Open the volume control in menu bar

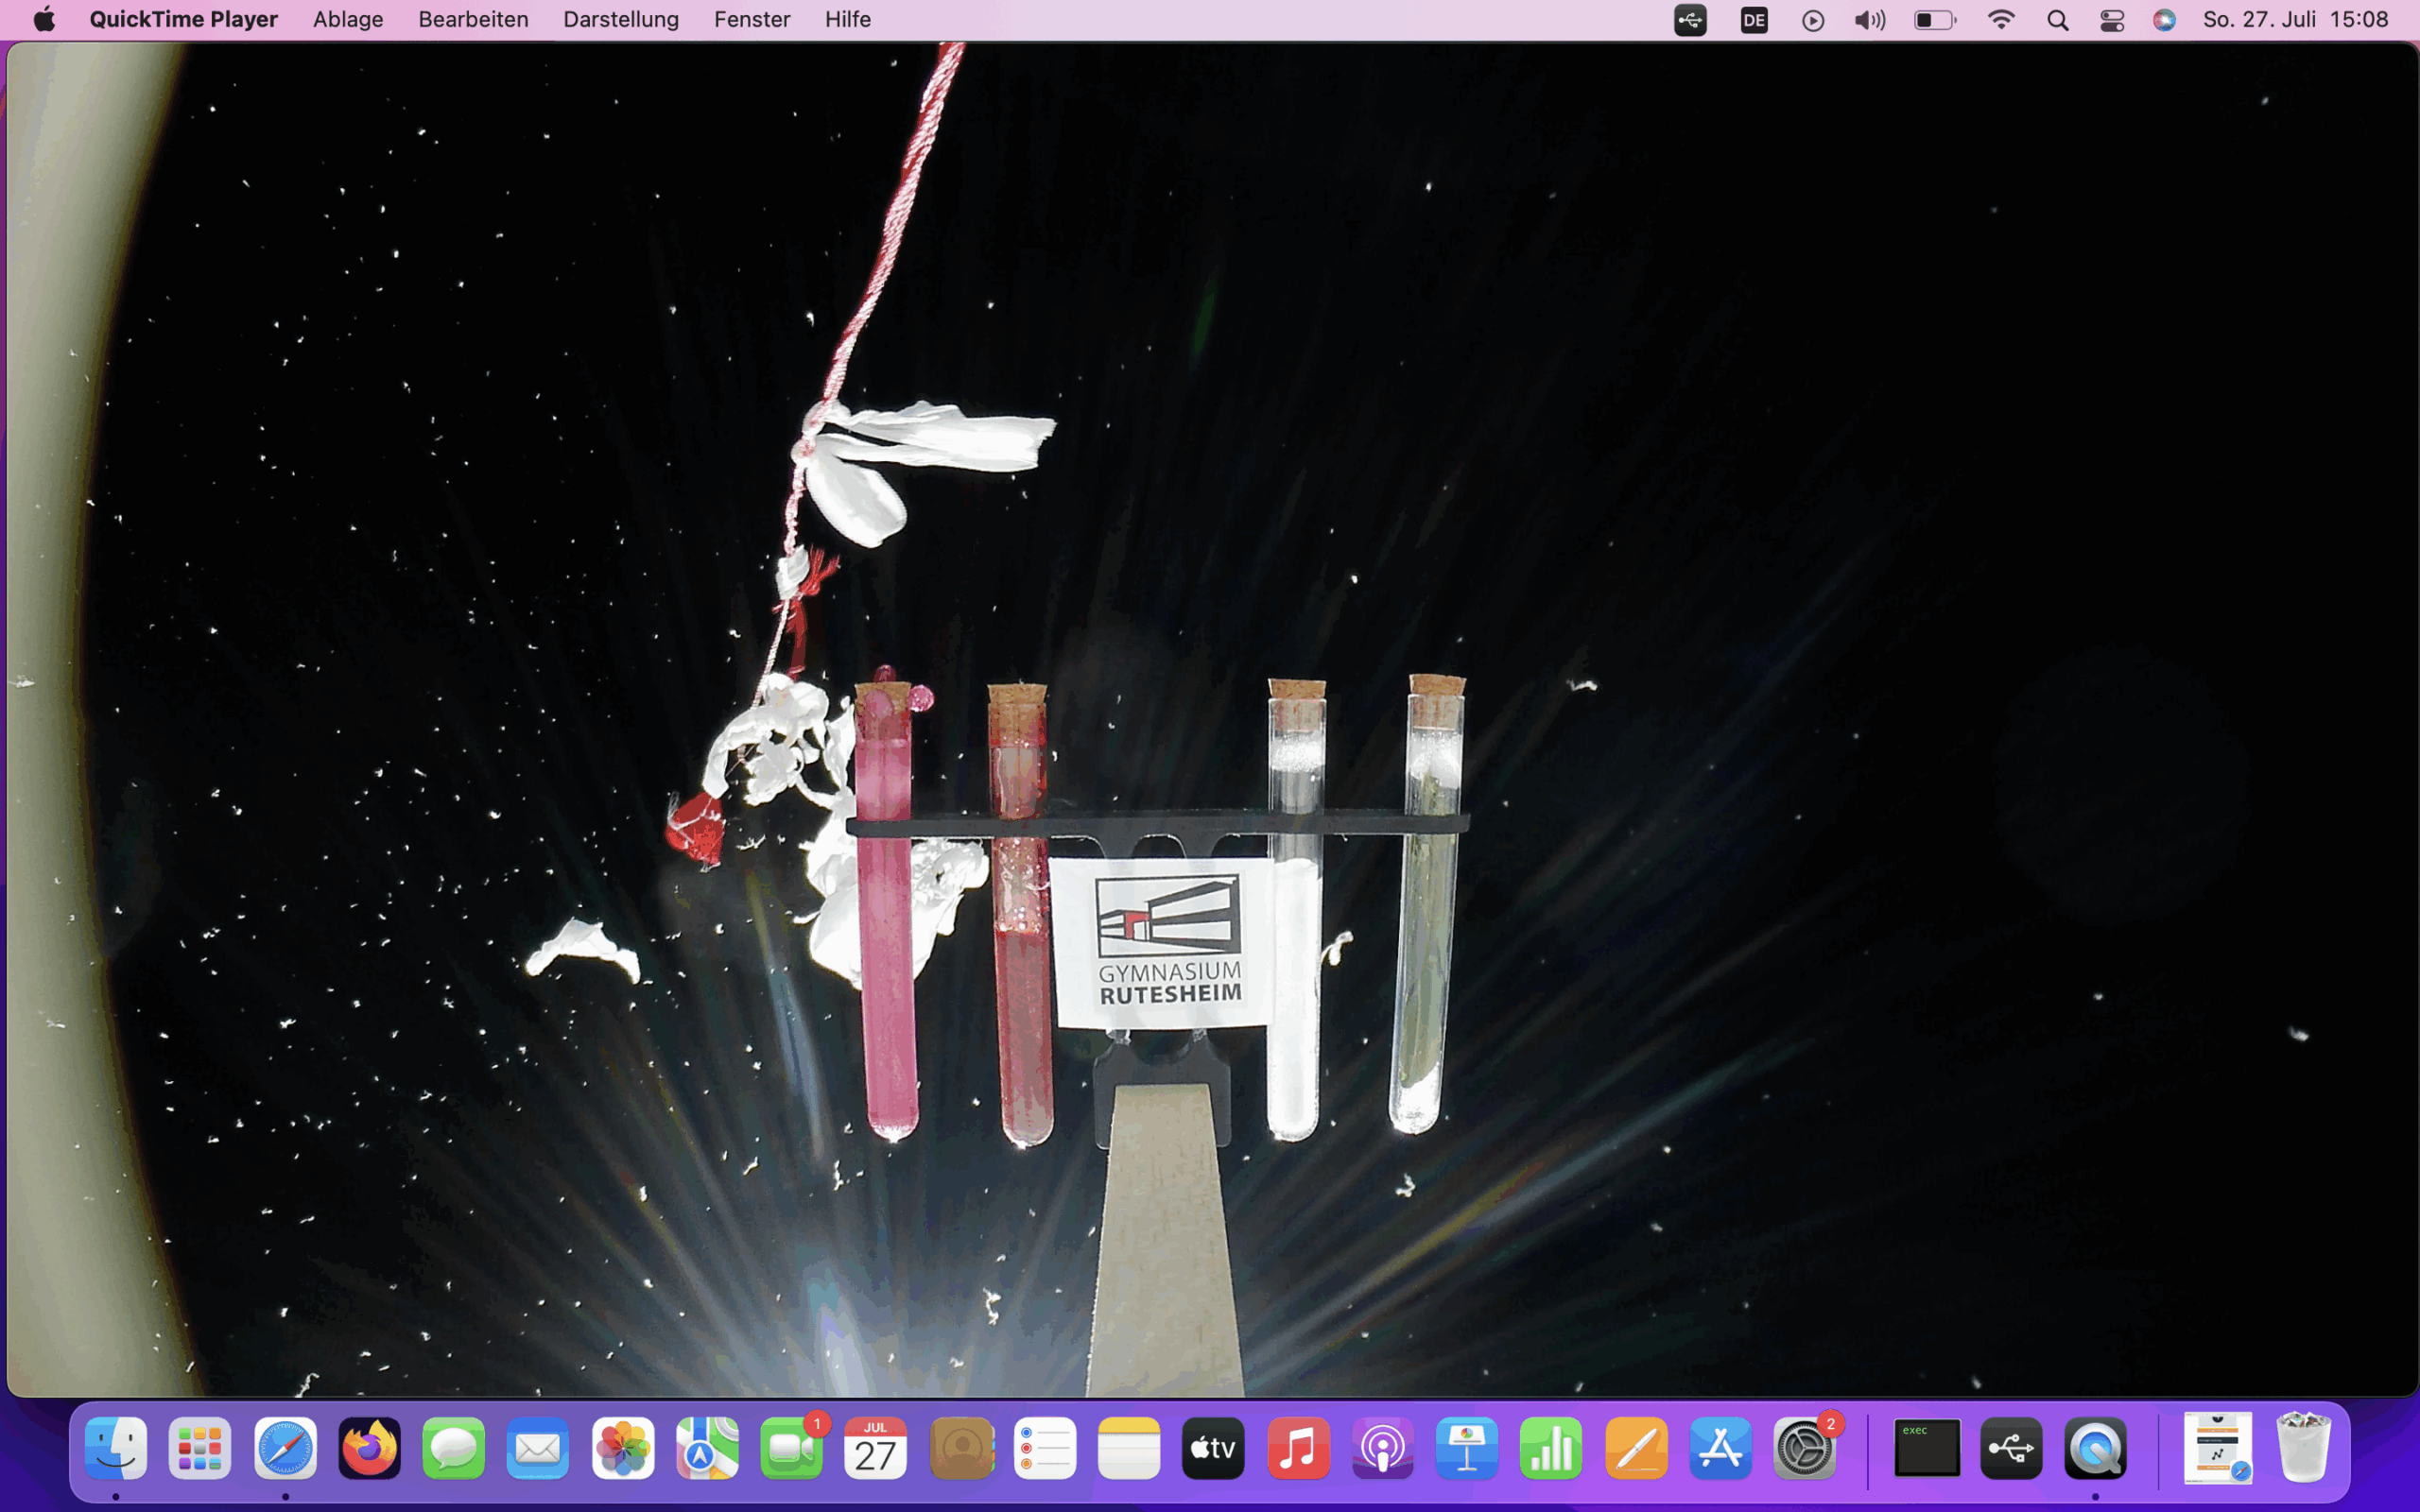(1868, 20)
